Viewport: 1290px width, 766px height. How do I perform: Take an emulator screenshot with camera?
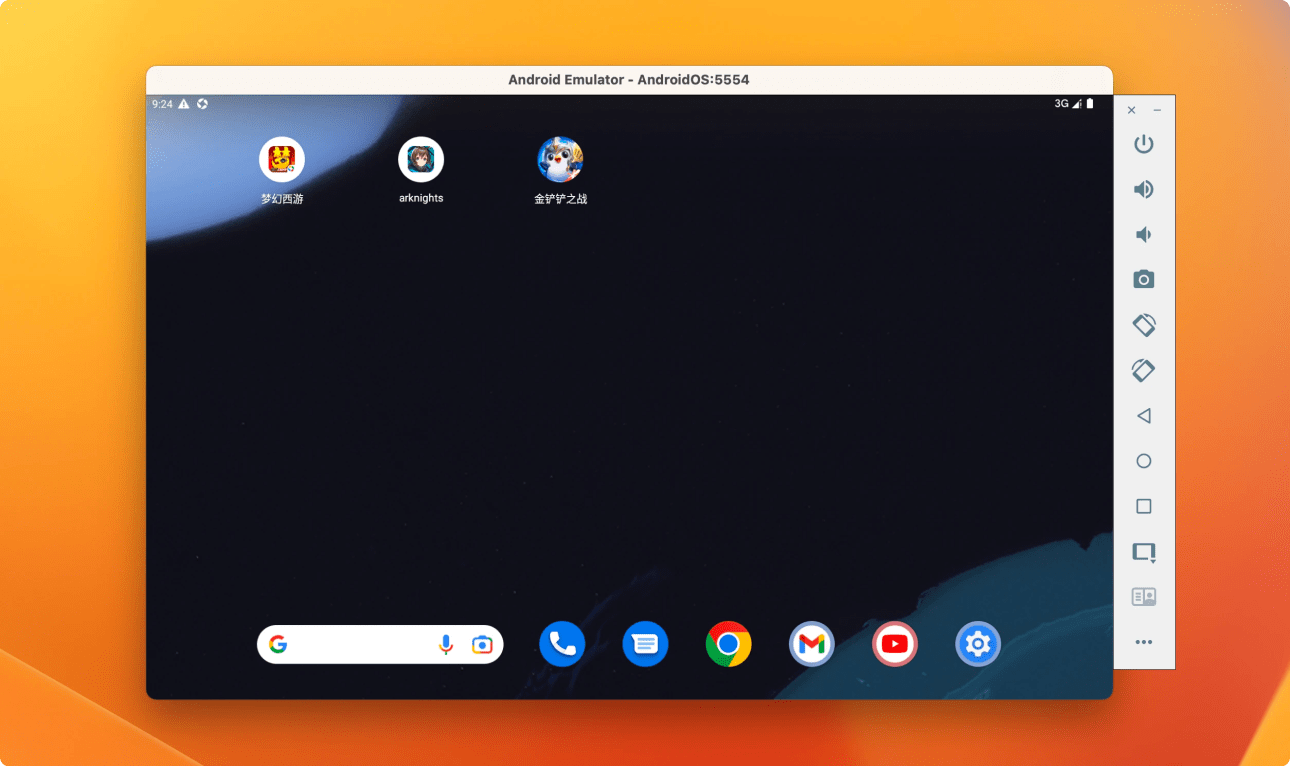click(x=1144, y=280)
